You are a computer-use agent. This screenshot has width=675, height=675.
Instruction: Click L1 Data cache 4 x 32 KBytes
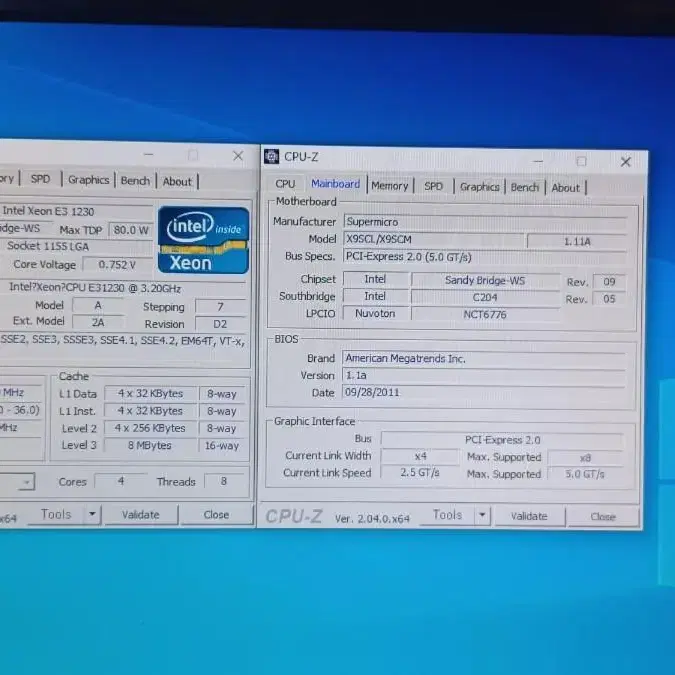point(150,393)
